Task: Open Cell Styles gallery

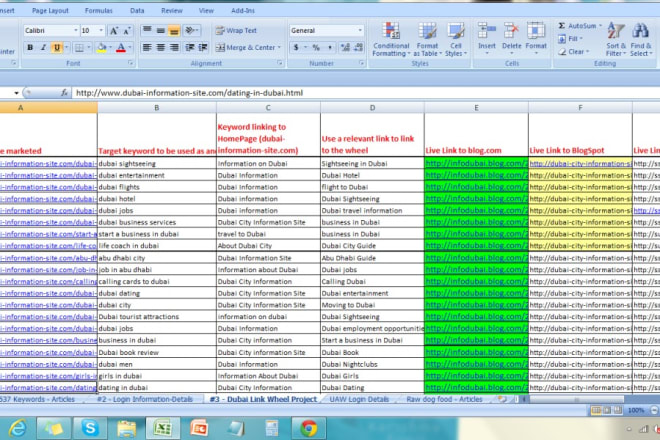Action: [456, 40]
